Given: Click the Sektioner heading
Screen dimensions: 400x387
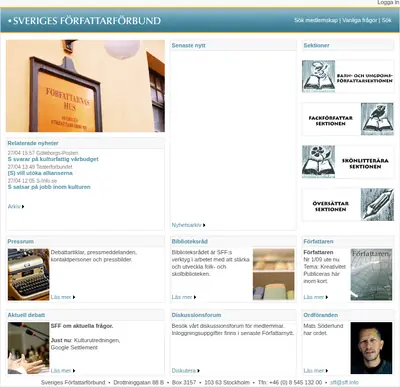Looking at the screenshot, I should pos(316,45).
